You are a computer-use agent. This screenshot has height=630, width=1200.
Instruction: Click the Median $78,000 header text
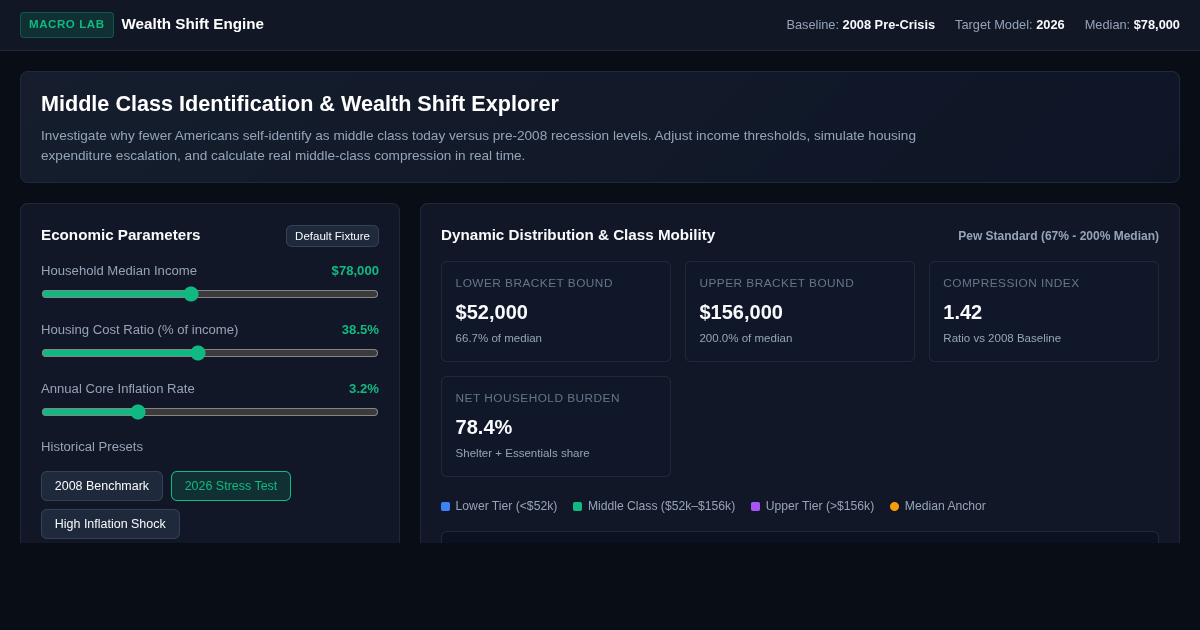click(x=1132, y=25)
